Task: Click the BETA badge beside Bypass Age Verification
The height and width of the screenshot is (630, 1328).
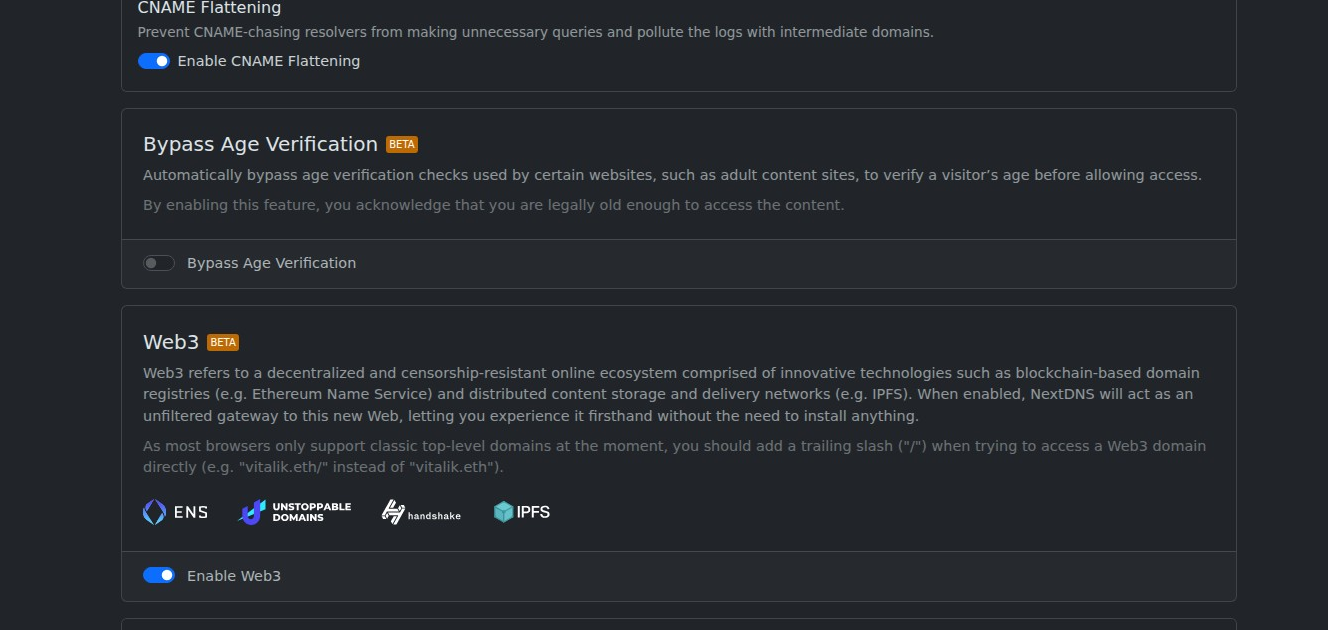Action: [x=402, y=144]
